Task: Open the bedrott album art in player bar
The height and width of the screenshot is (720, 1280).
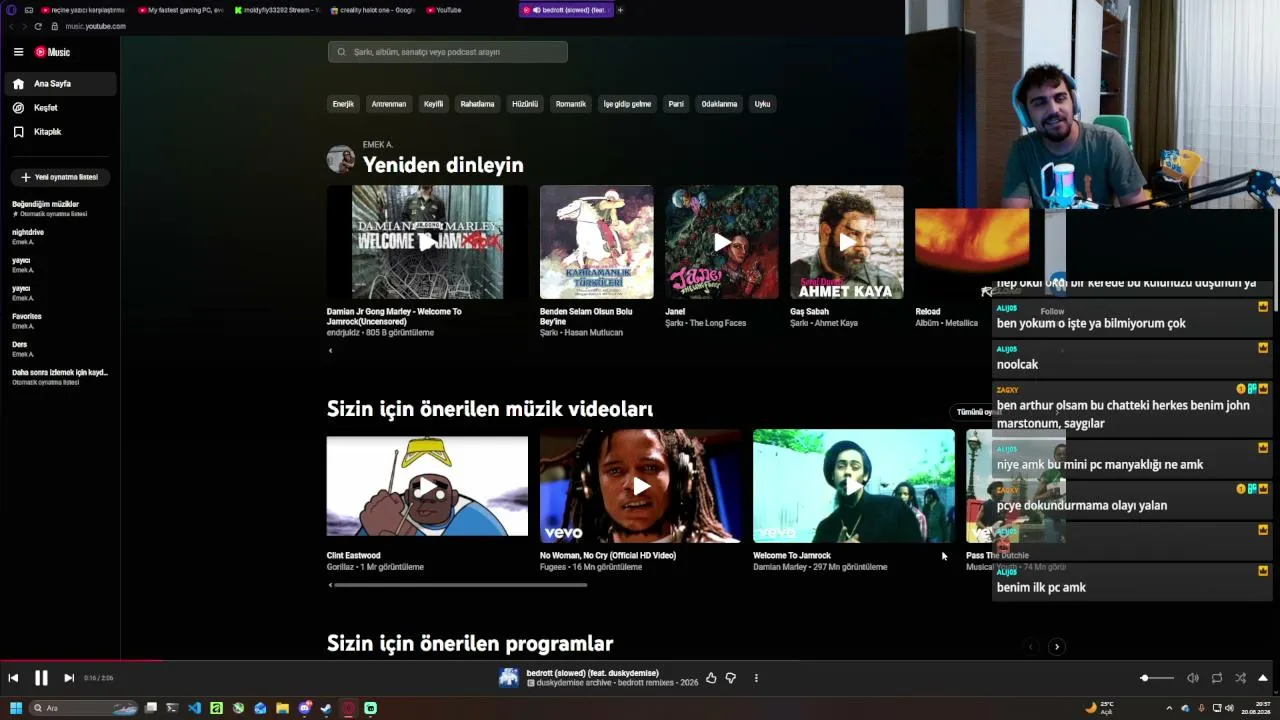Action: pyautogui.click(x=509, y=678)
